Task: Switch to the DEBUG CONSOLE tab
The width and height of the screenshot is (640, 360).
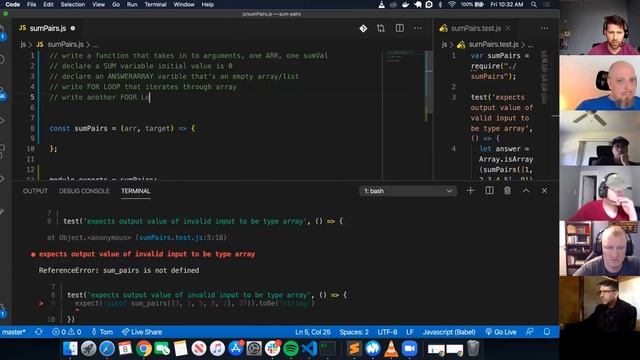Action: click(x=84, y=191)
